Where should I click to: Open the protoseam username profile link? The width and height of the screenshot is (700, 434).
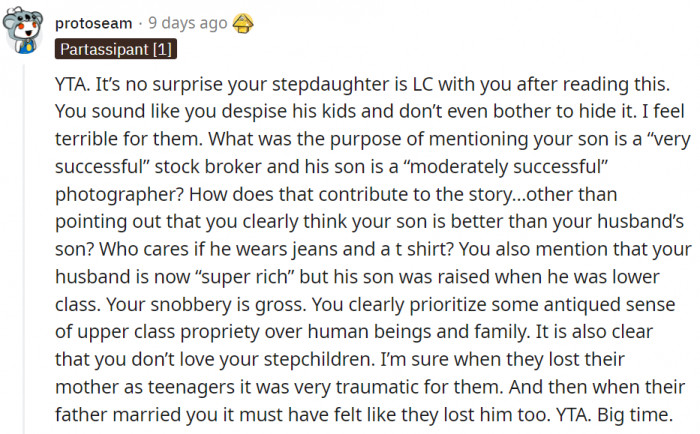pyautogui.click(x=93, y=23)
